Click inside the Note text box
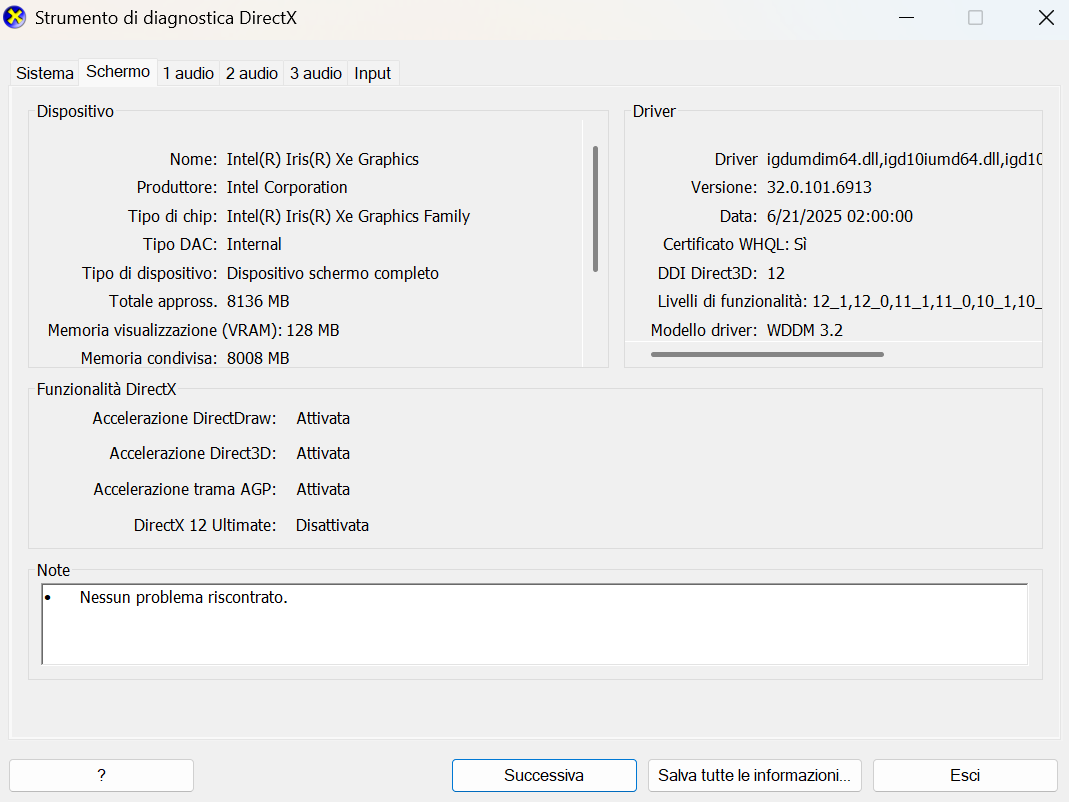The image size is (1069, 802). (534, 624)
